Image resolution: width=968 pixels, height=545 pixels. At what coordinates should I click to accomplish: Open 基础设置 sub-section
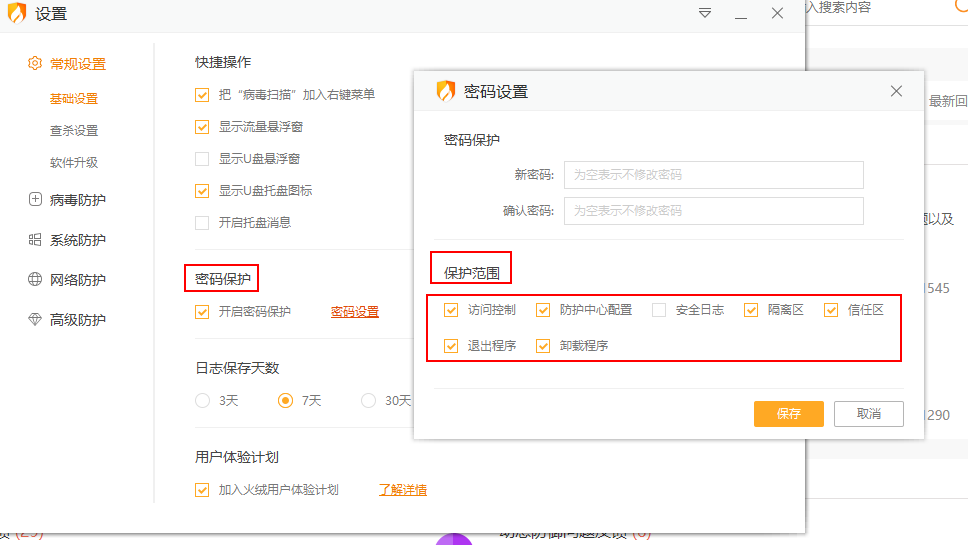point(74,98)
